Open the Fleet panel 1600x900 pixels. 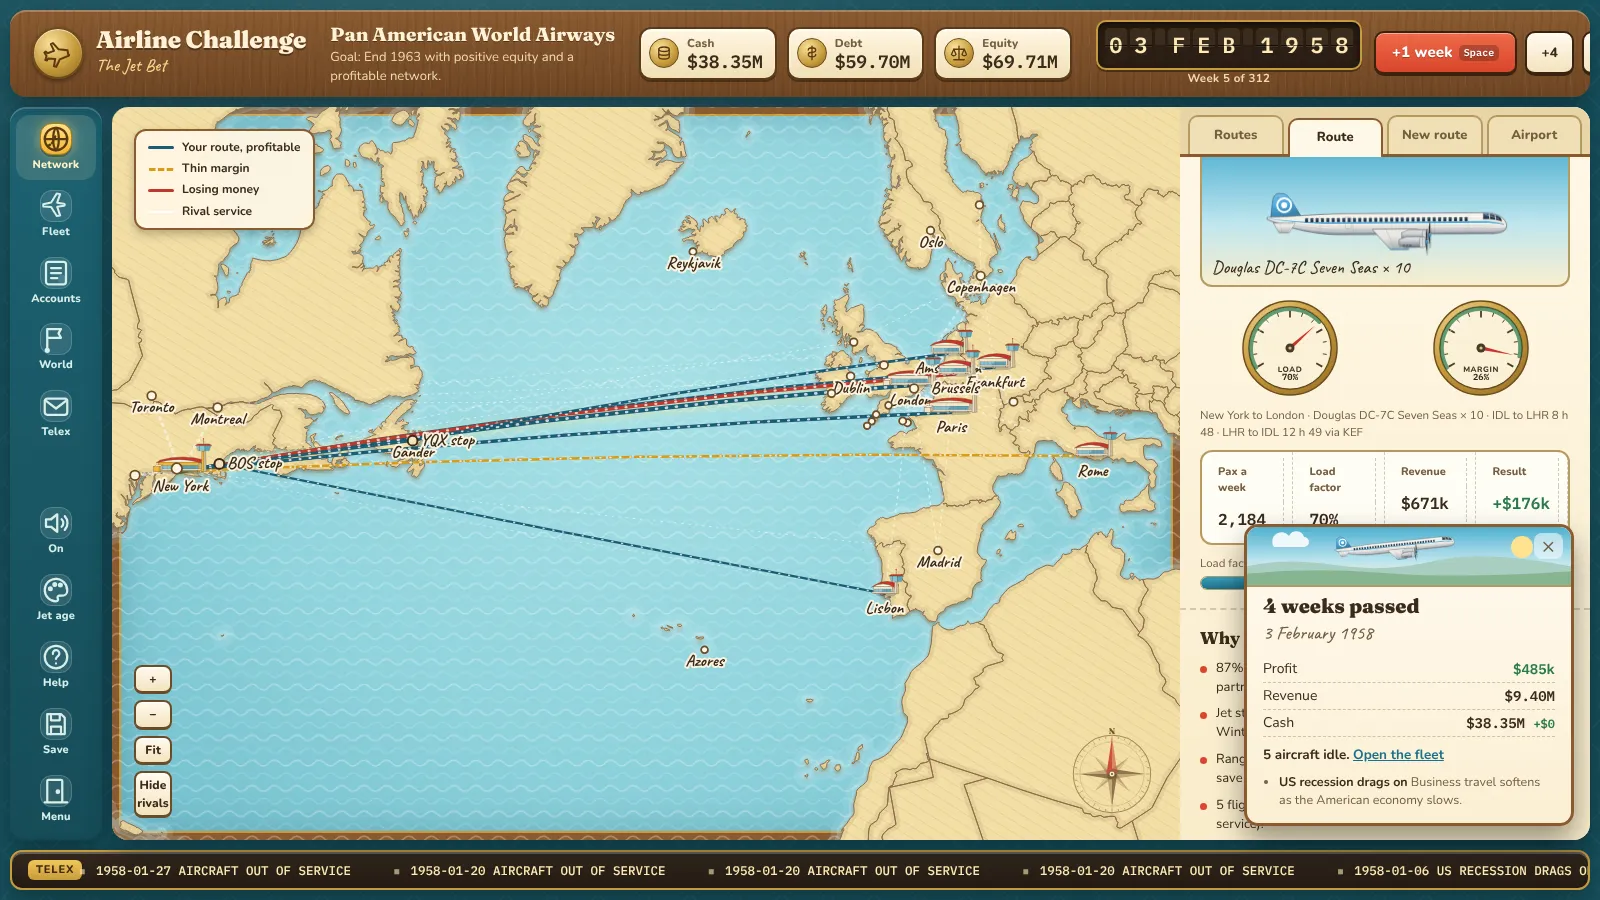tap(56, 214)
